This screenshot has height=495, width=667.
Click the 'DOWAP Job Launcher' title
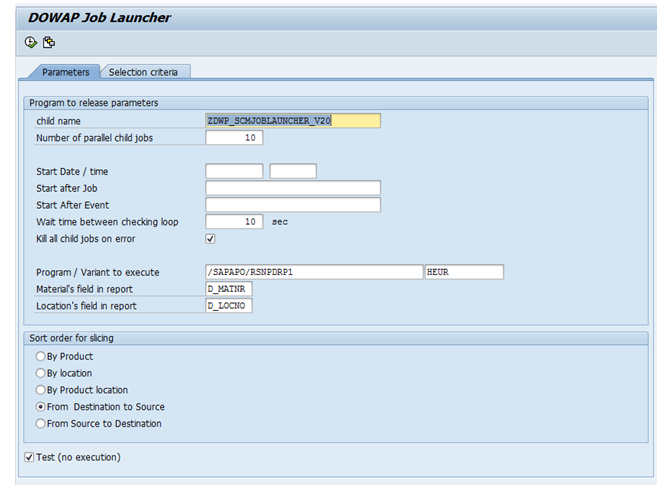[x=100, y=17]
